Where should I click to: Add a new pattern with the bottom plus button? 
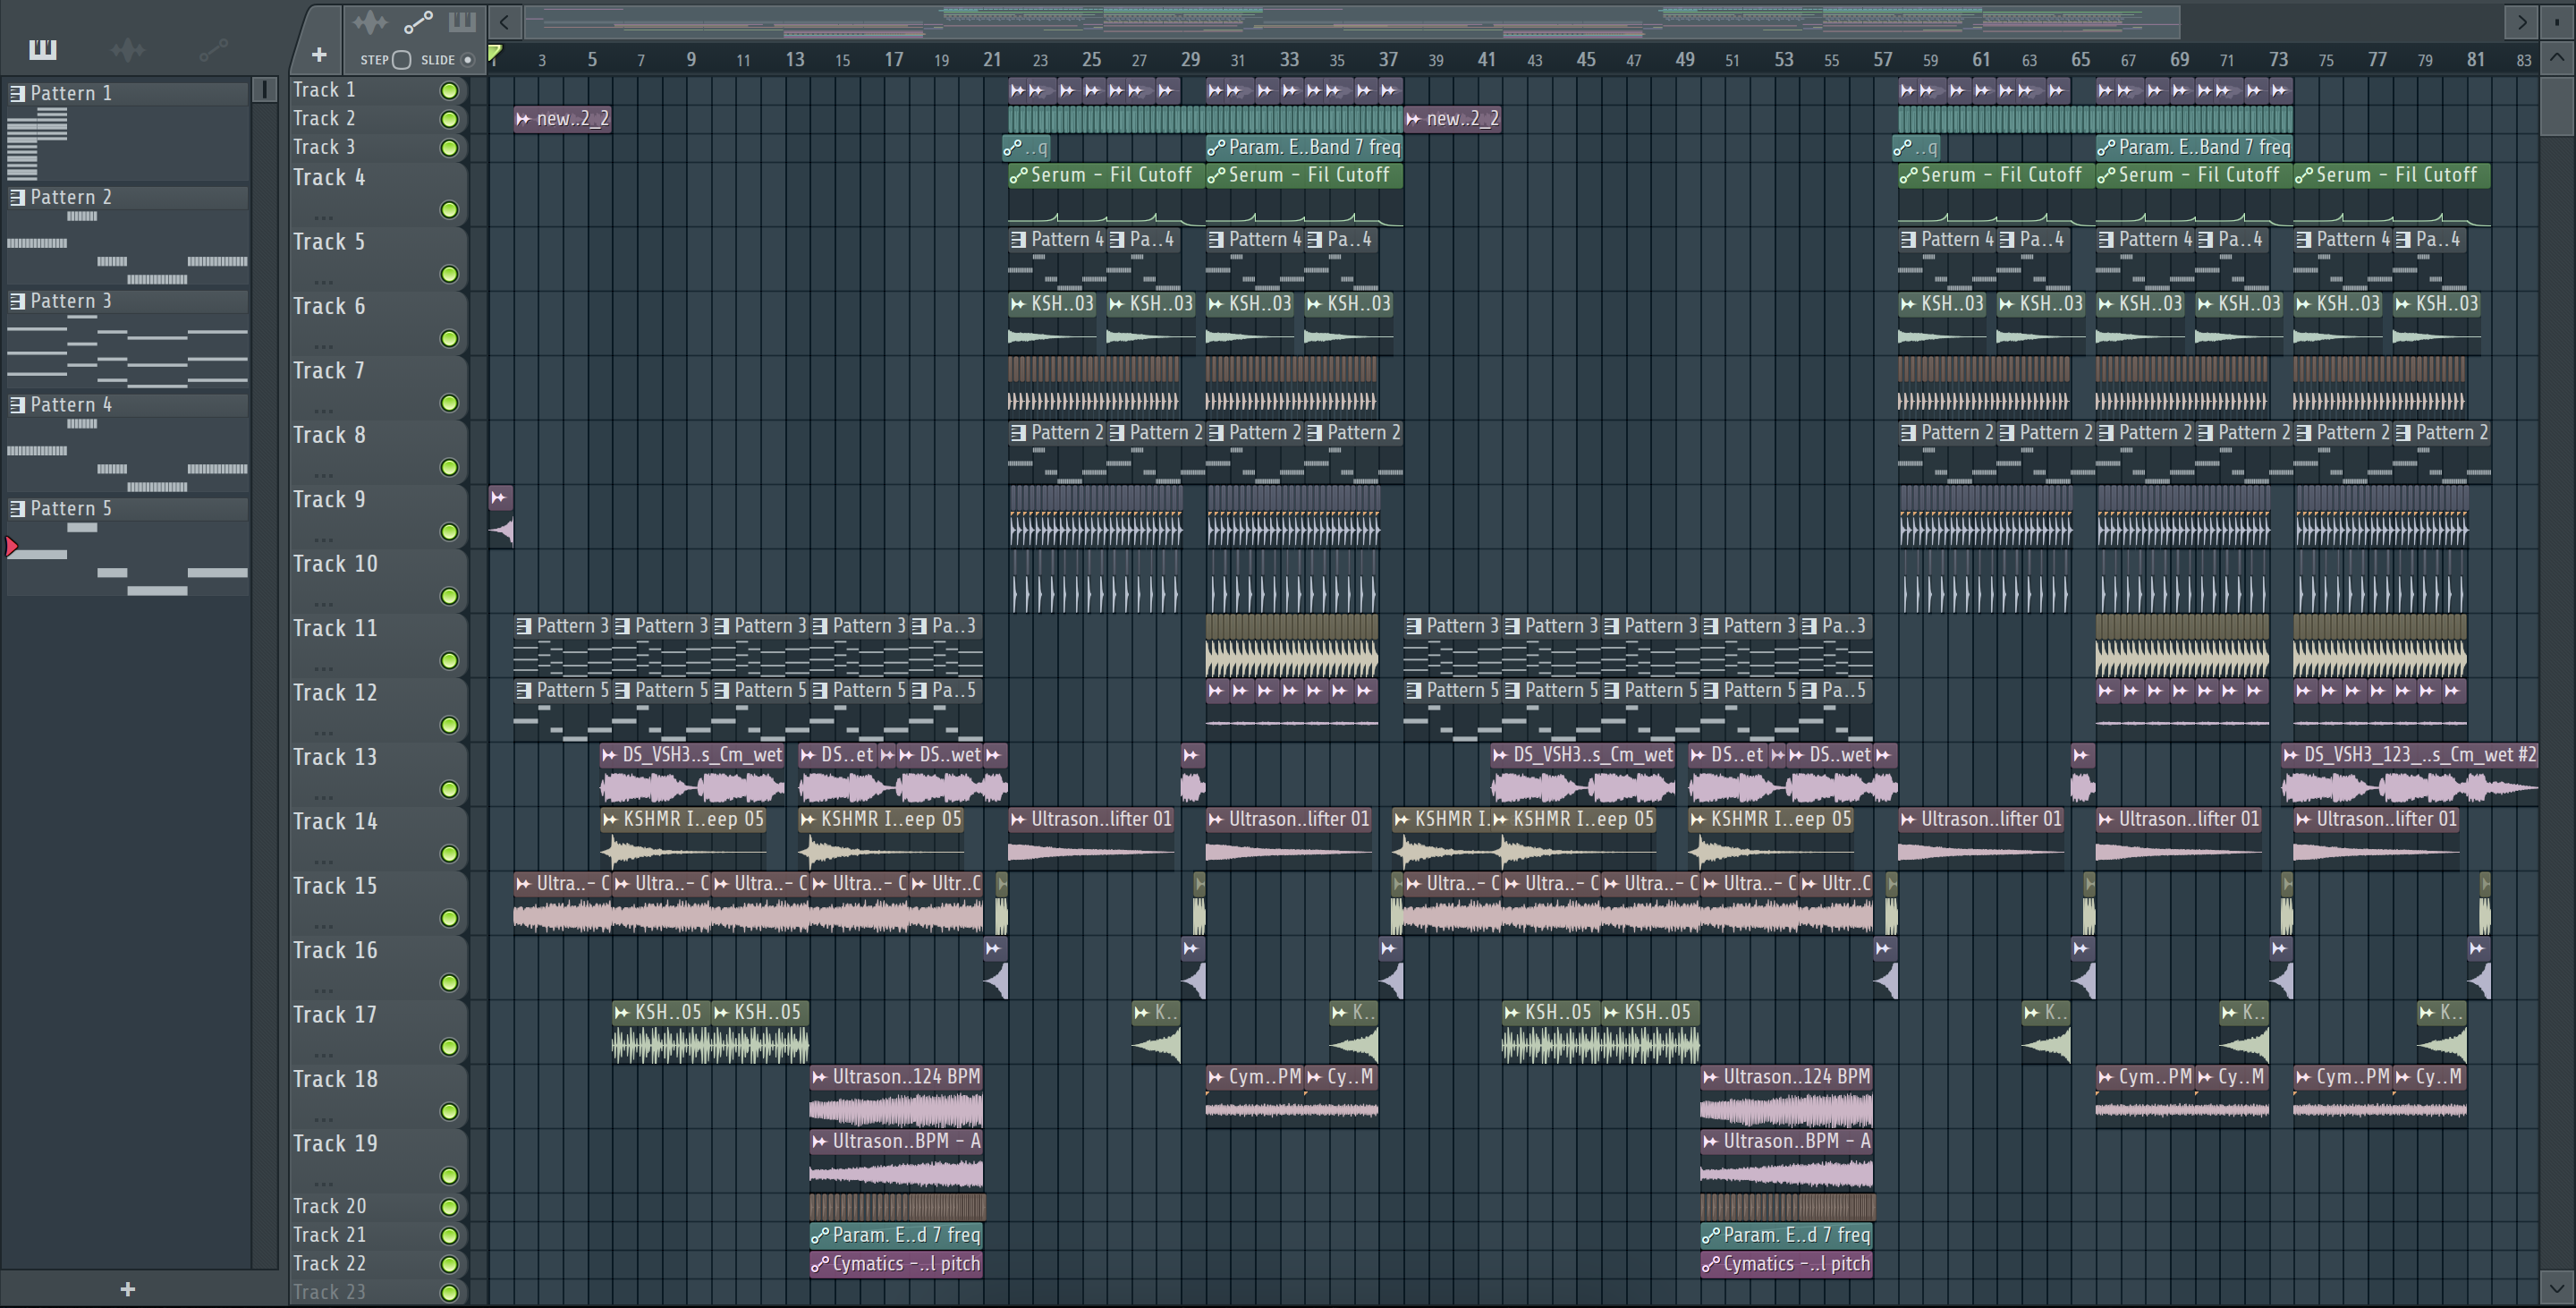[127, 1289]
